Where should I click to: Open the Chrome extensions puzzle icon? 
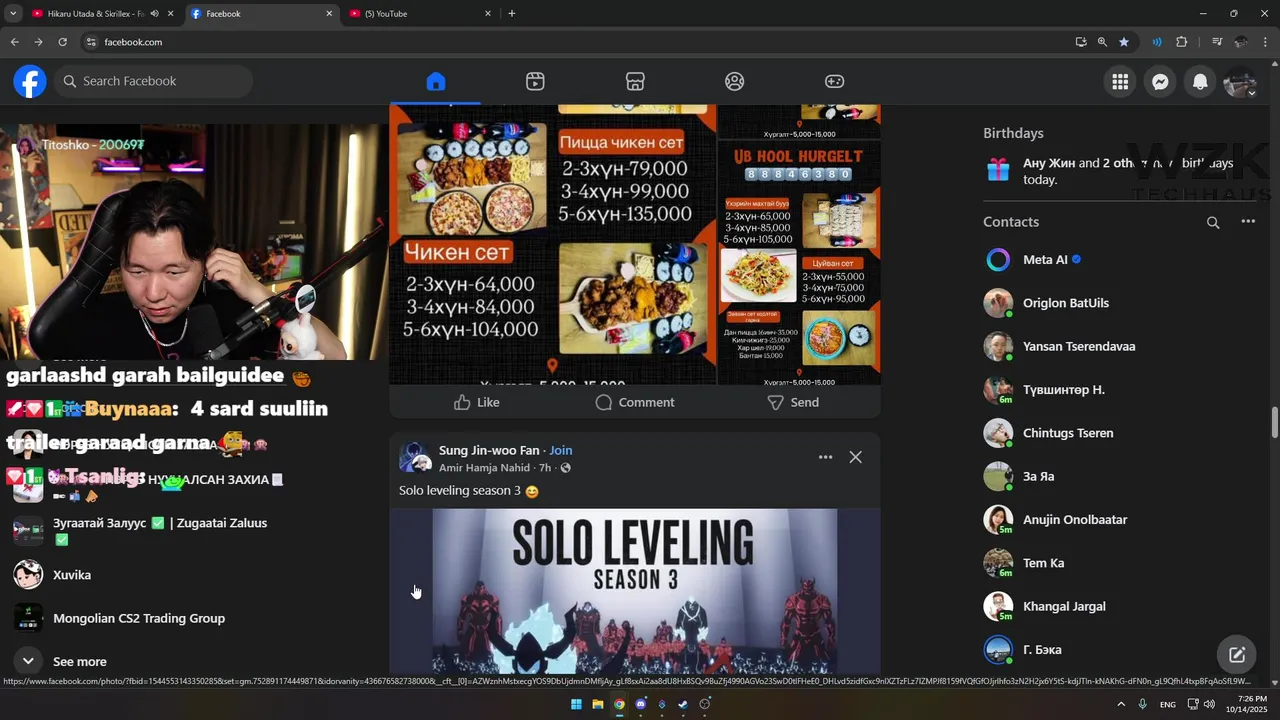pos(1181,42)
